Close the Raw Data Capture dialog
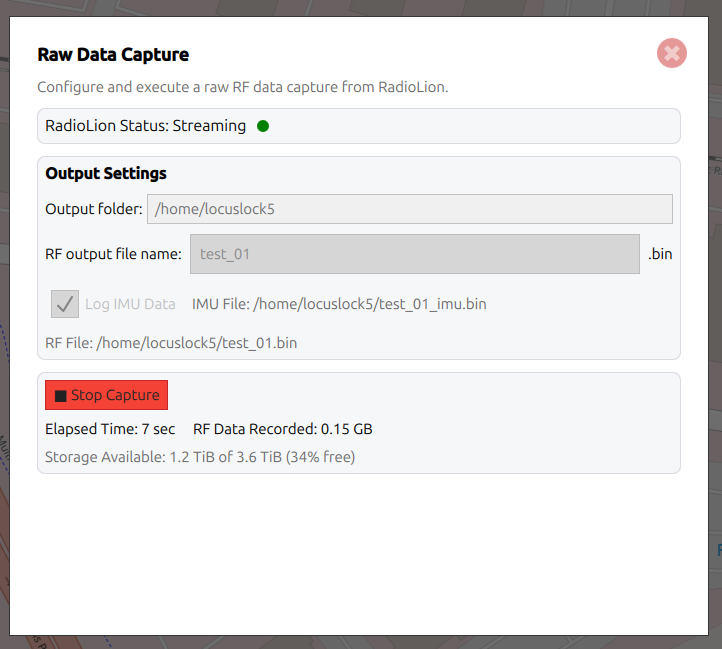 [672, 53]
